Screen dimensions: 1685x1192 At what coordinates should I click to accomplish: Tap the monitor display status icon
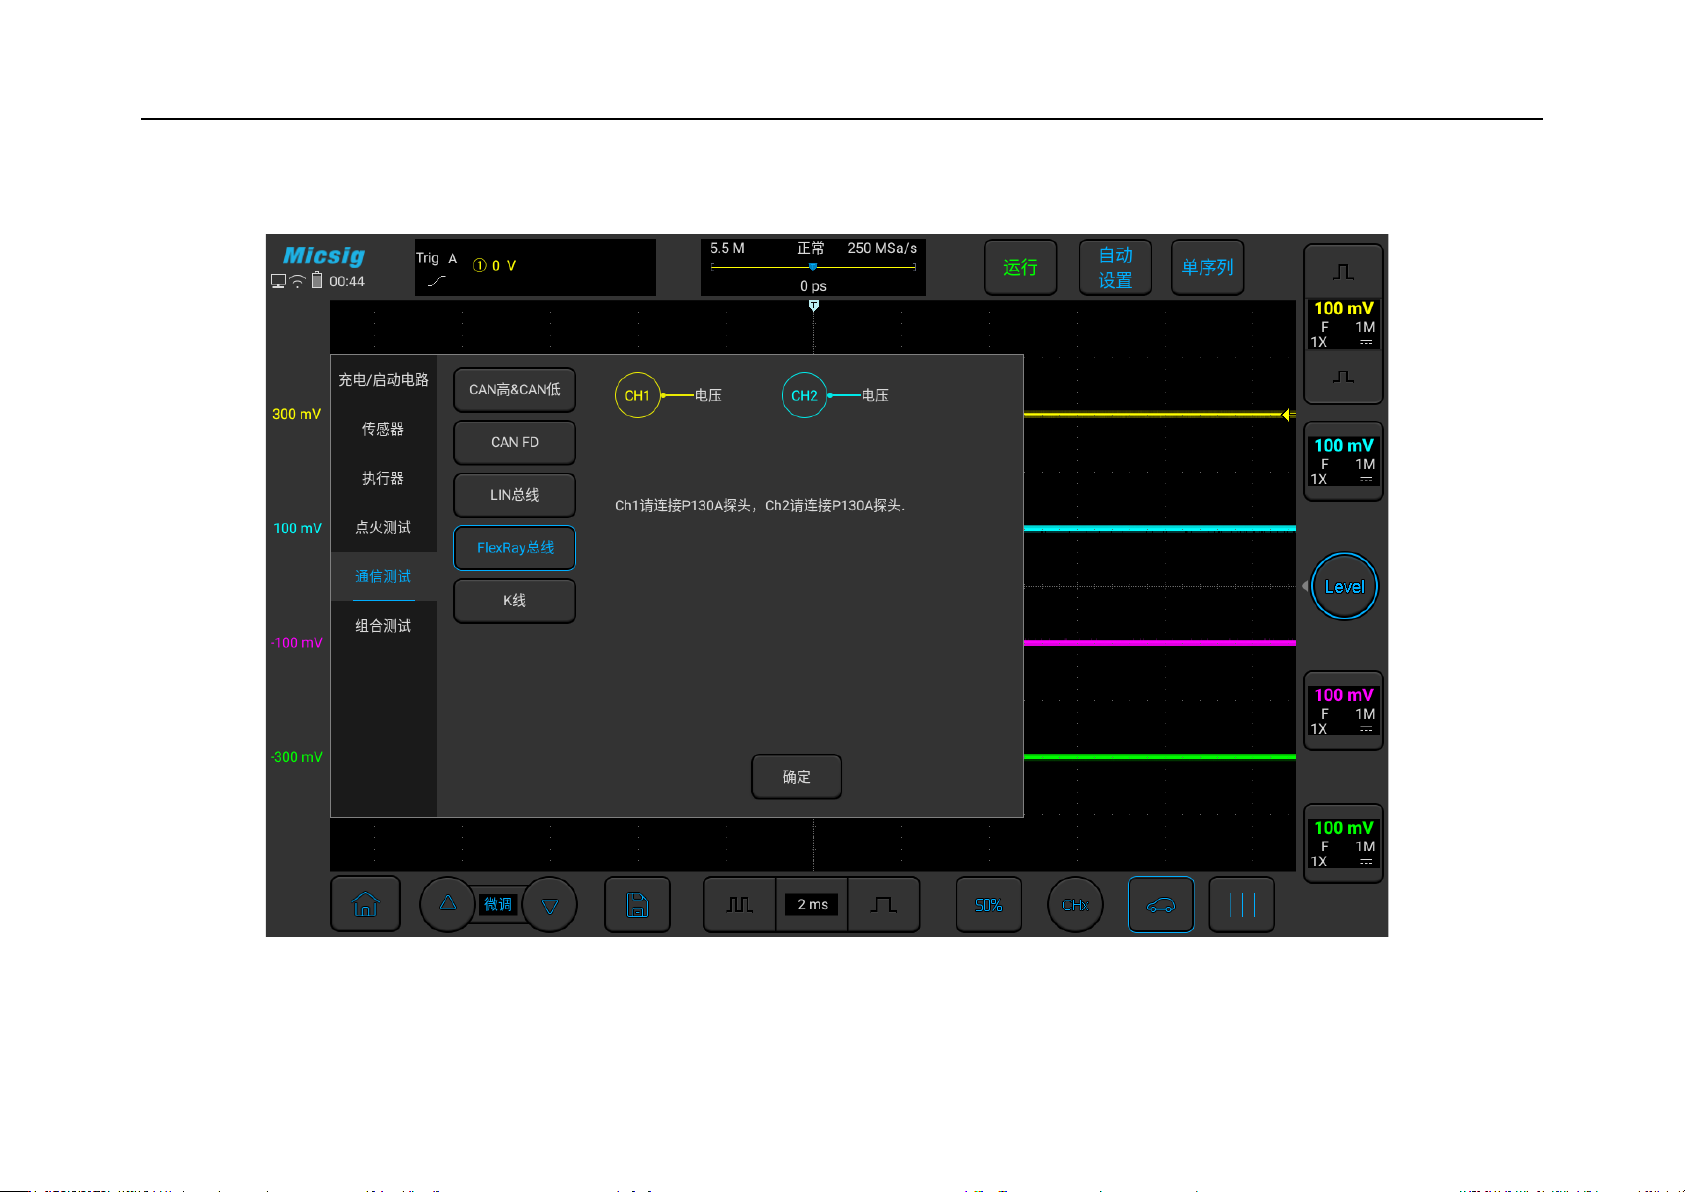coord(279,281)
